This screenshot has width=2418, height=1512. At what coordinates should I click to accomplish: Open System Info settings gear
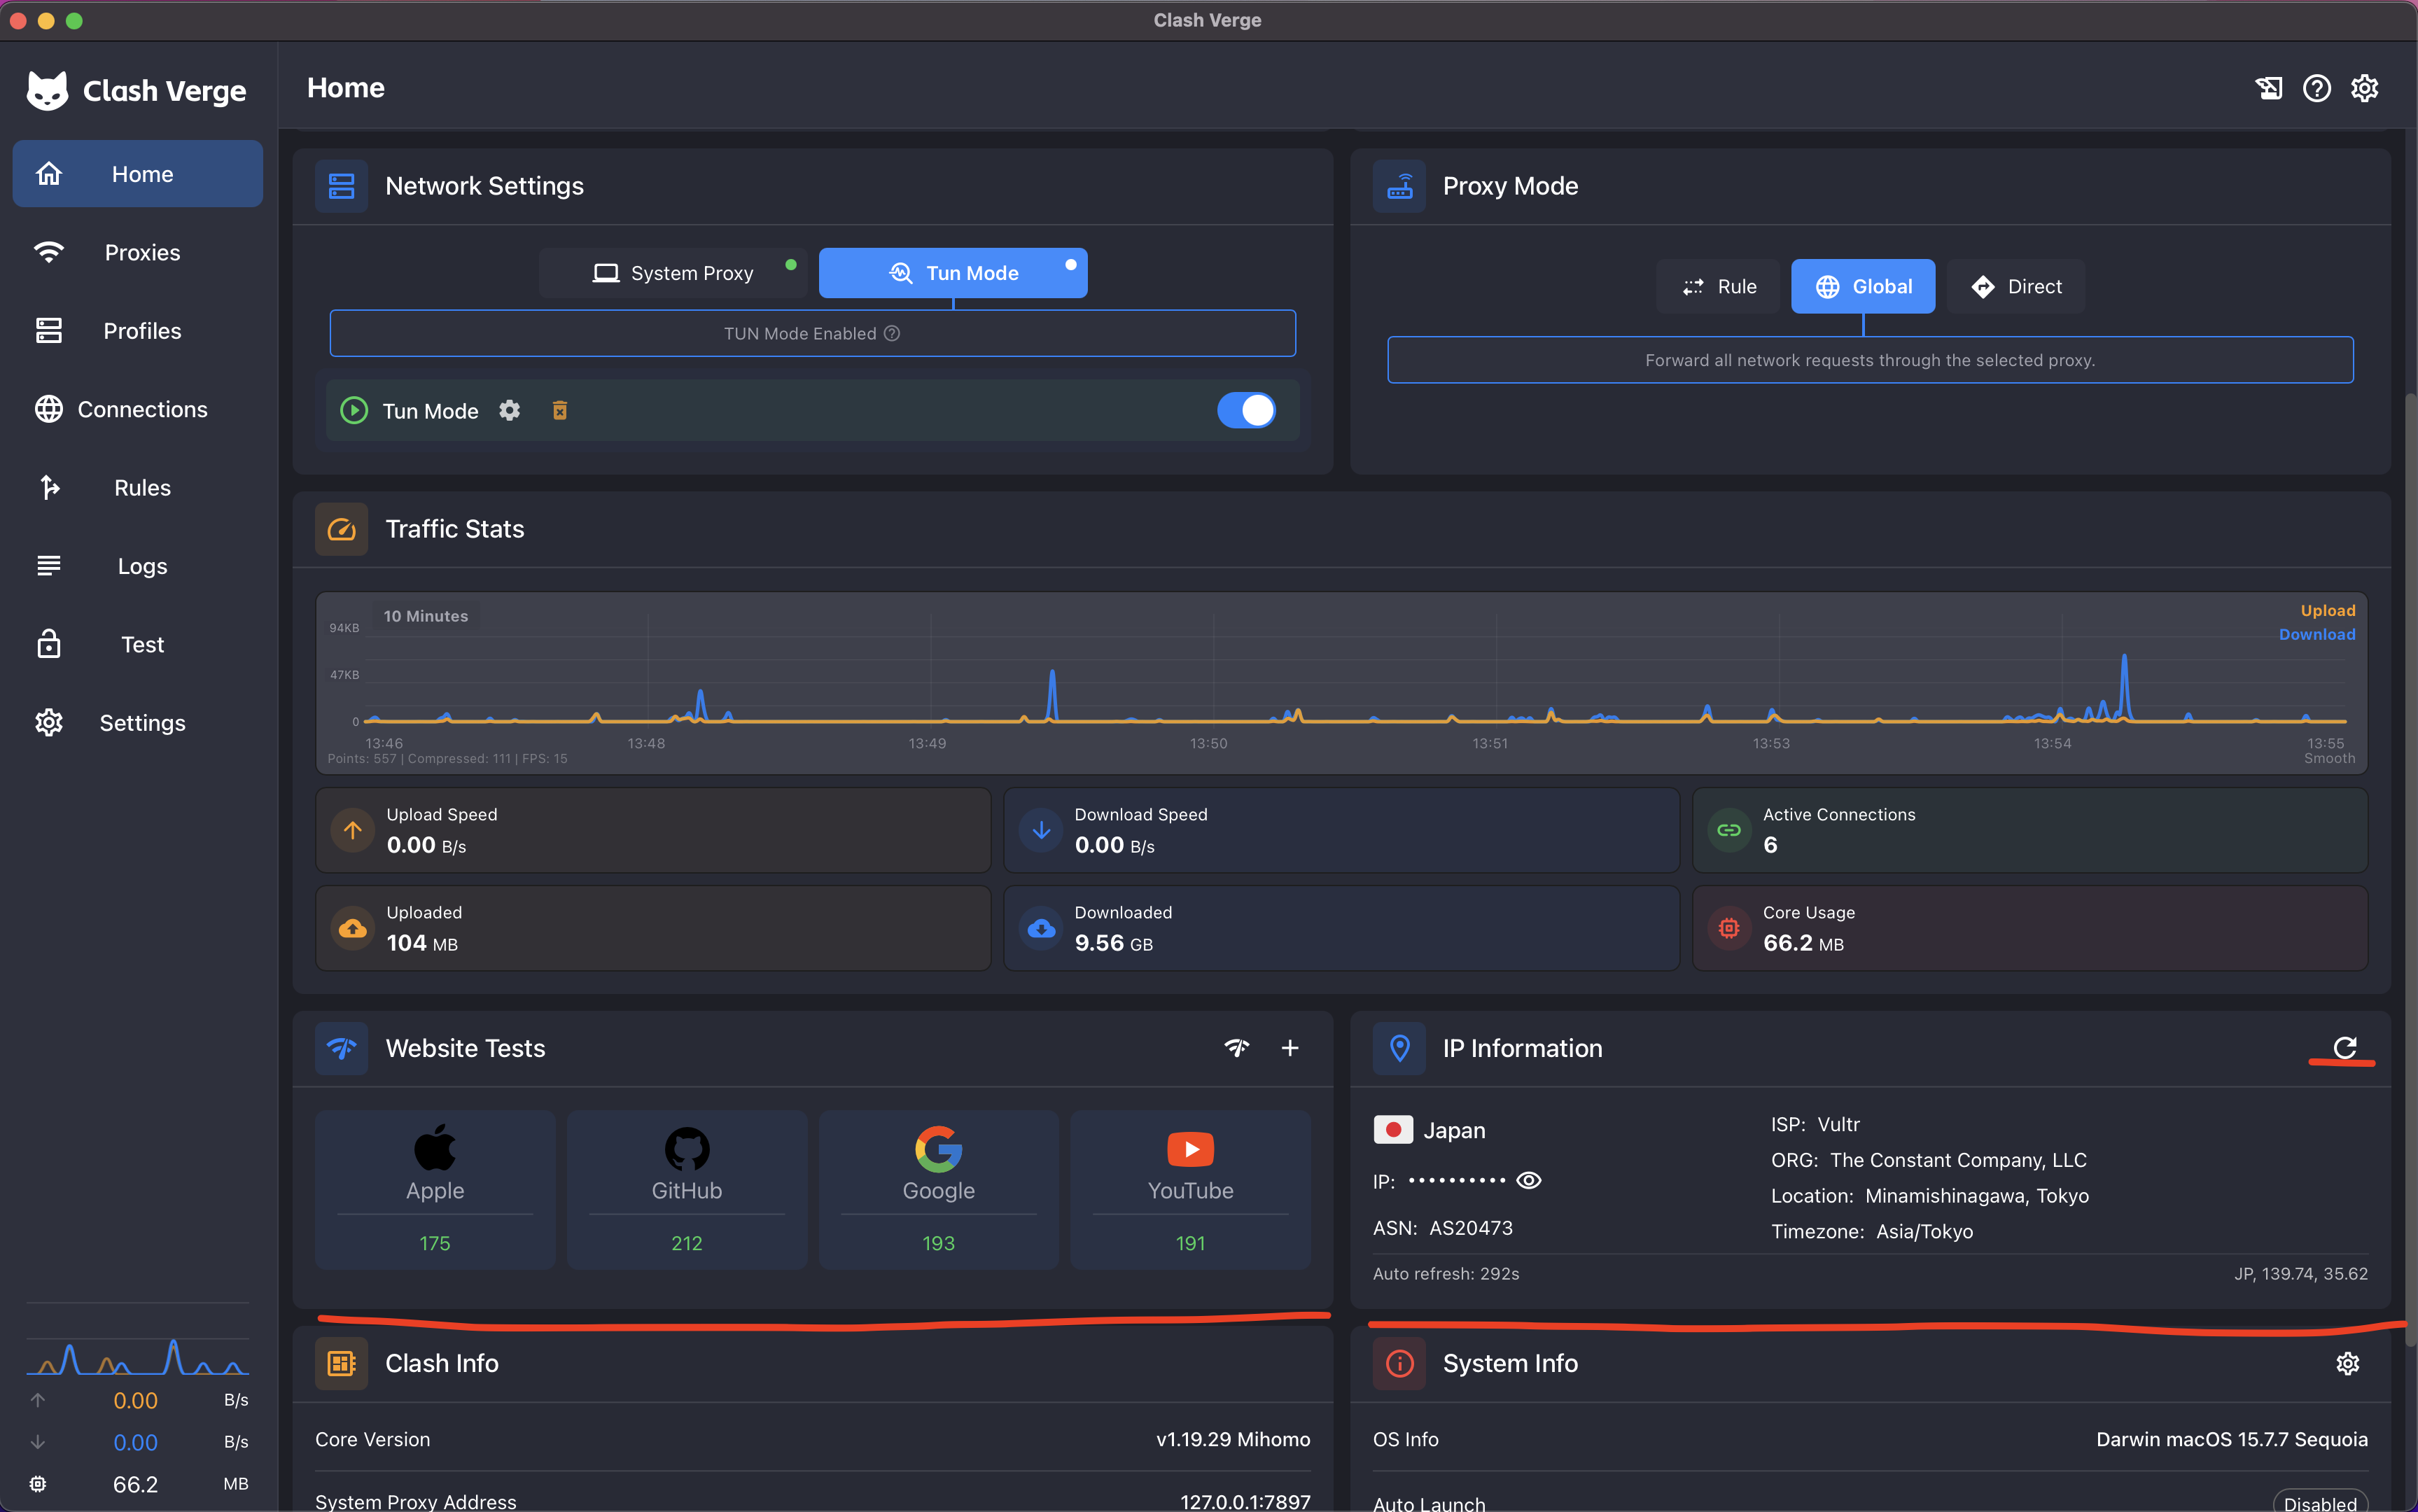[2347, 1364]
